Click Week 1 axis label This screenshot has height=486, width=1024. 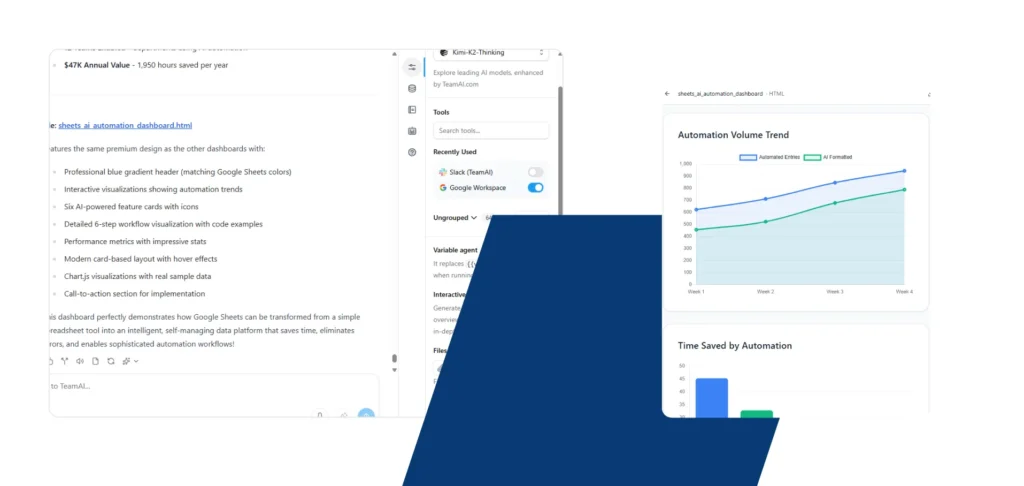pos(696,291)
